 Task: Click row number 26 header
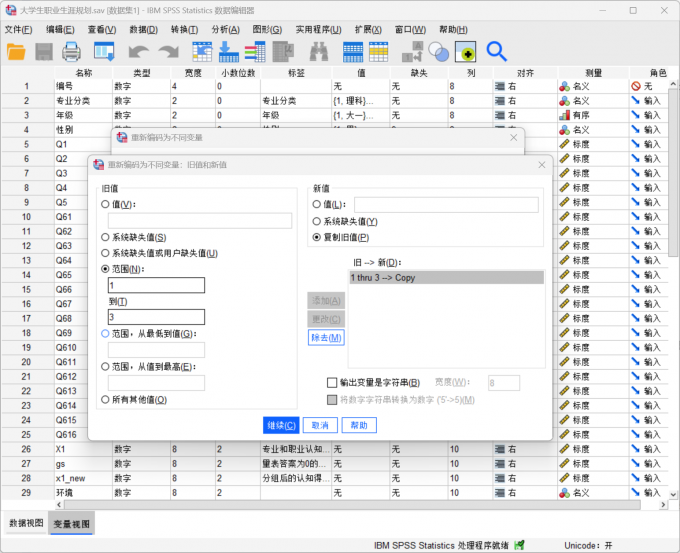click(x=27, y=449)
